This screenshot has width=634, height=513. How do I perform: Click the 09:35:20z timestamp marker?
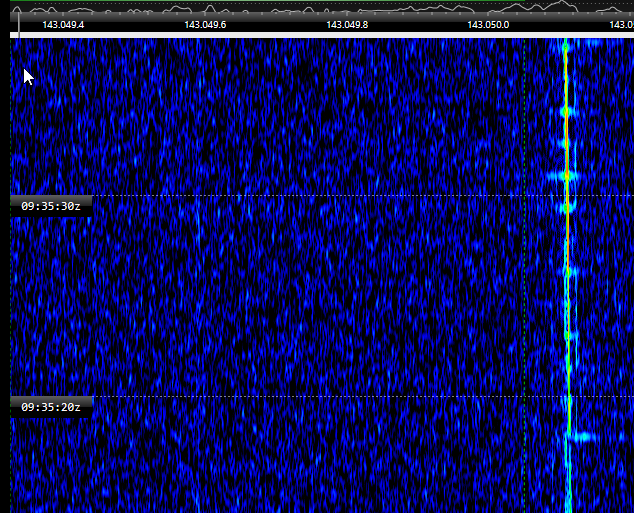(x=51, y=407)
